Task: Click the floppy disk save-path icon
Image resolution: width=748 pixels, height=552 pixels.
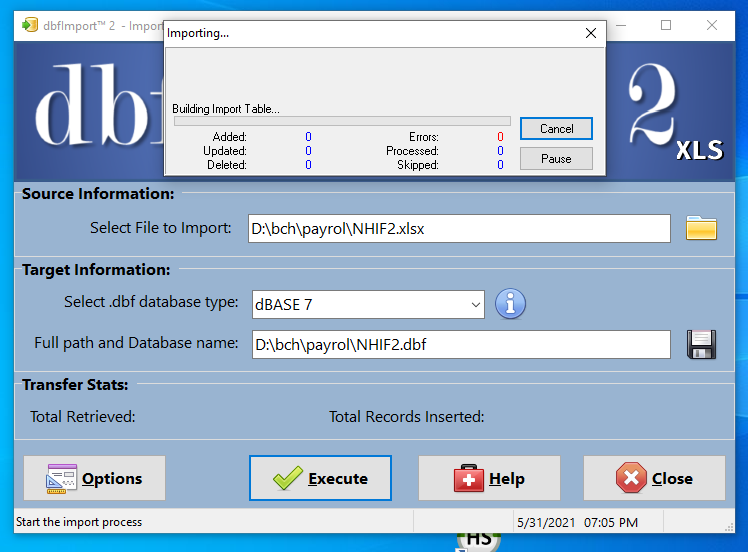Action: click(701, 344)
